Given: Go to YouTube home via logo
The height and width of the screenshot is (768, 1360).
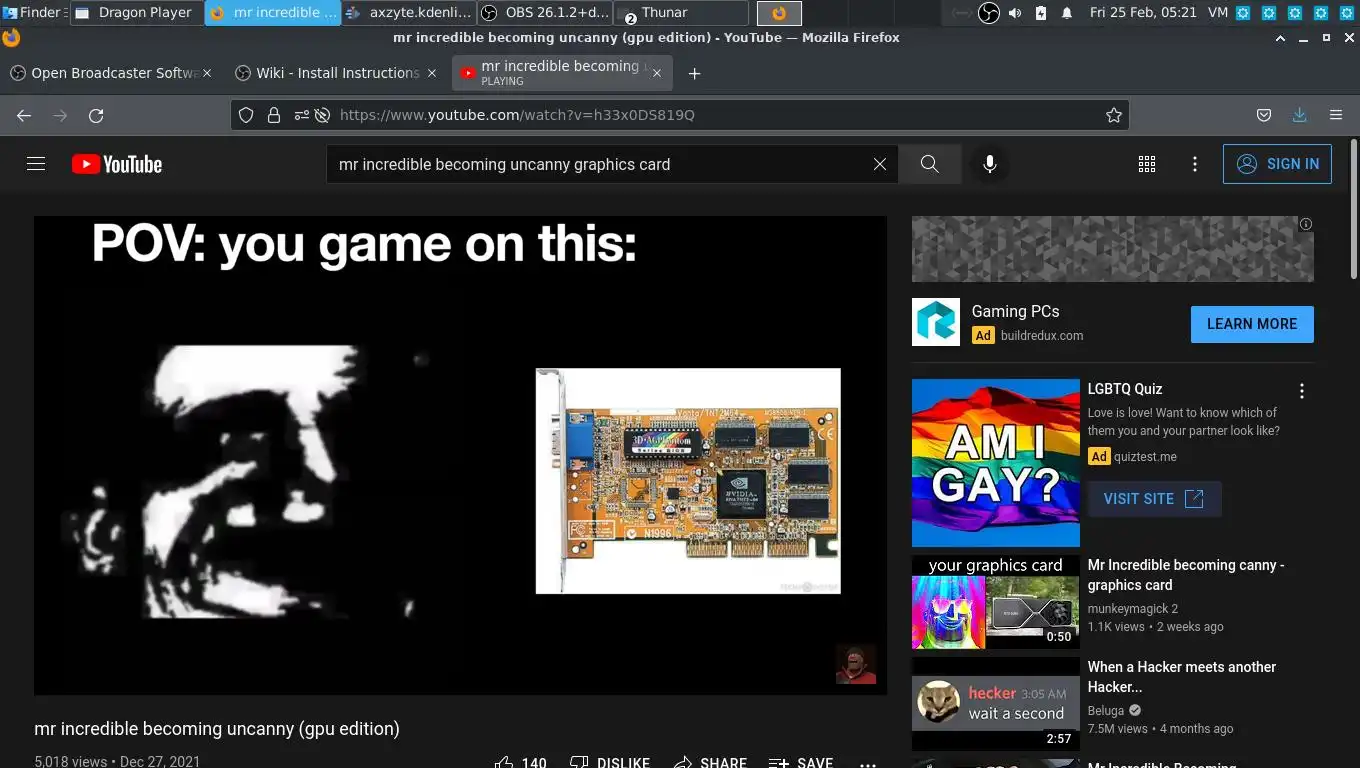Looking at the screenshot, I should pyautogui.click(x=117, y=164).
